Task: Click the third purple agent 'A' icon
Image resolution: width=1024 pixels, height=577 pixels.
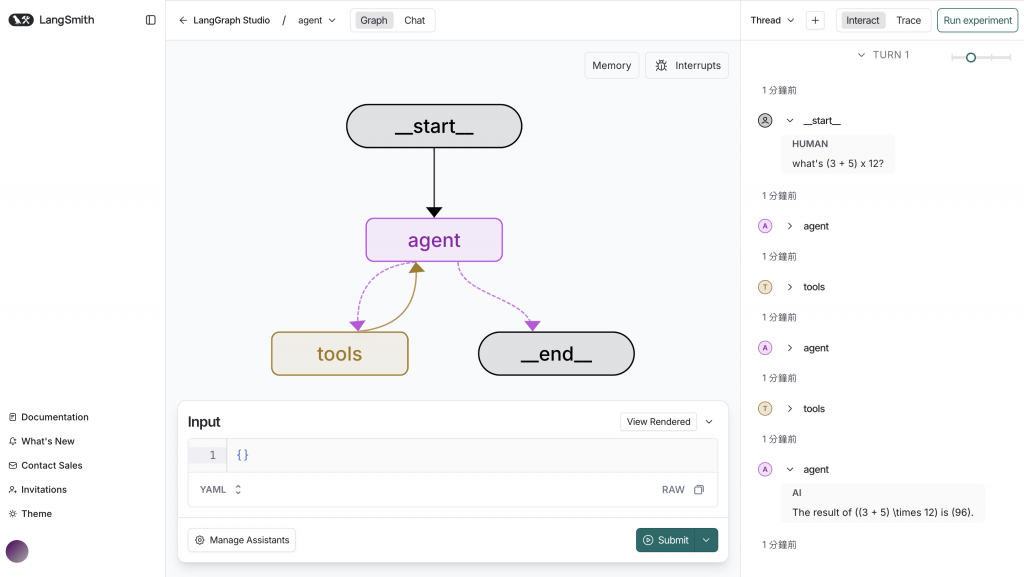Action: pos(765,469)
